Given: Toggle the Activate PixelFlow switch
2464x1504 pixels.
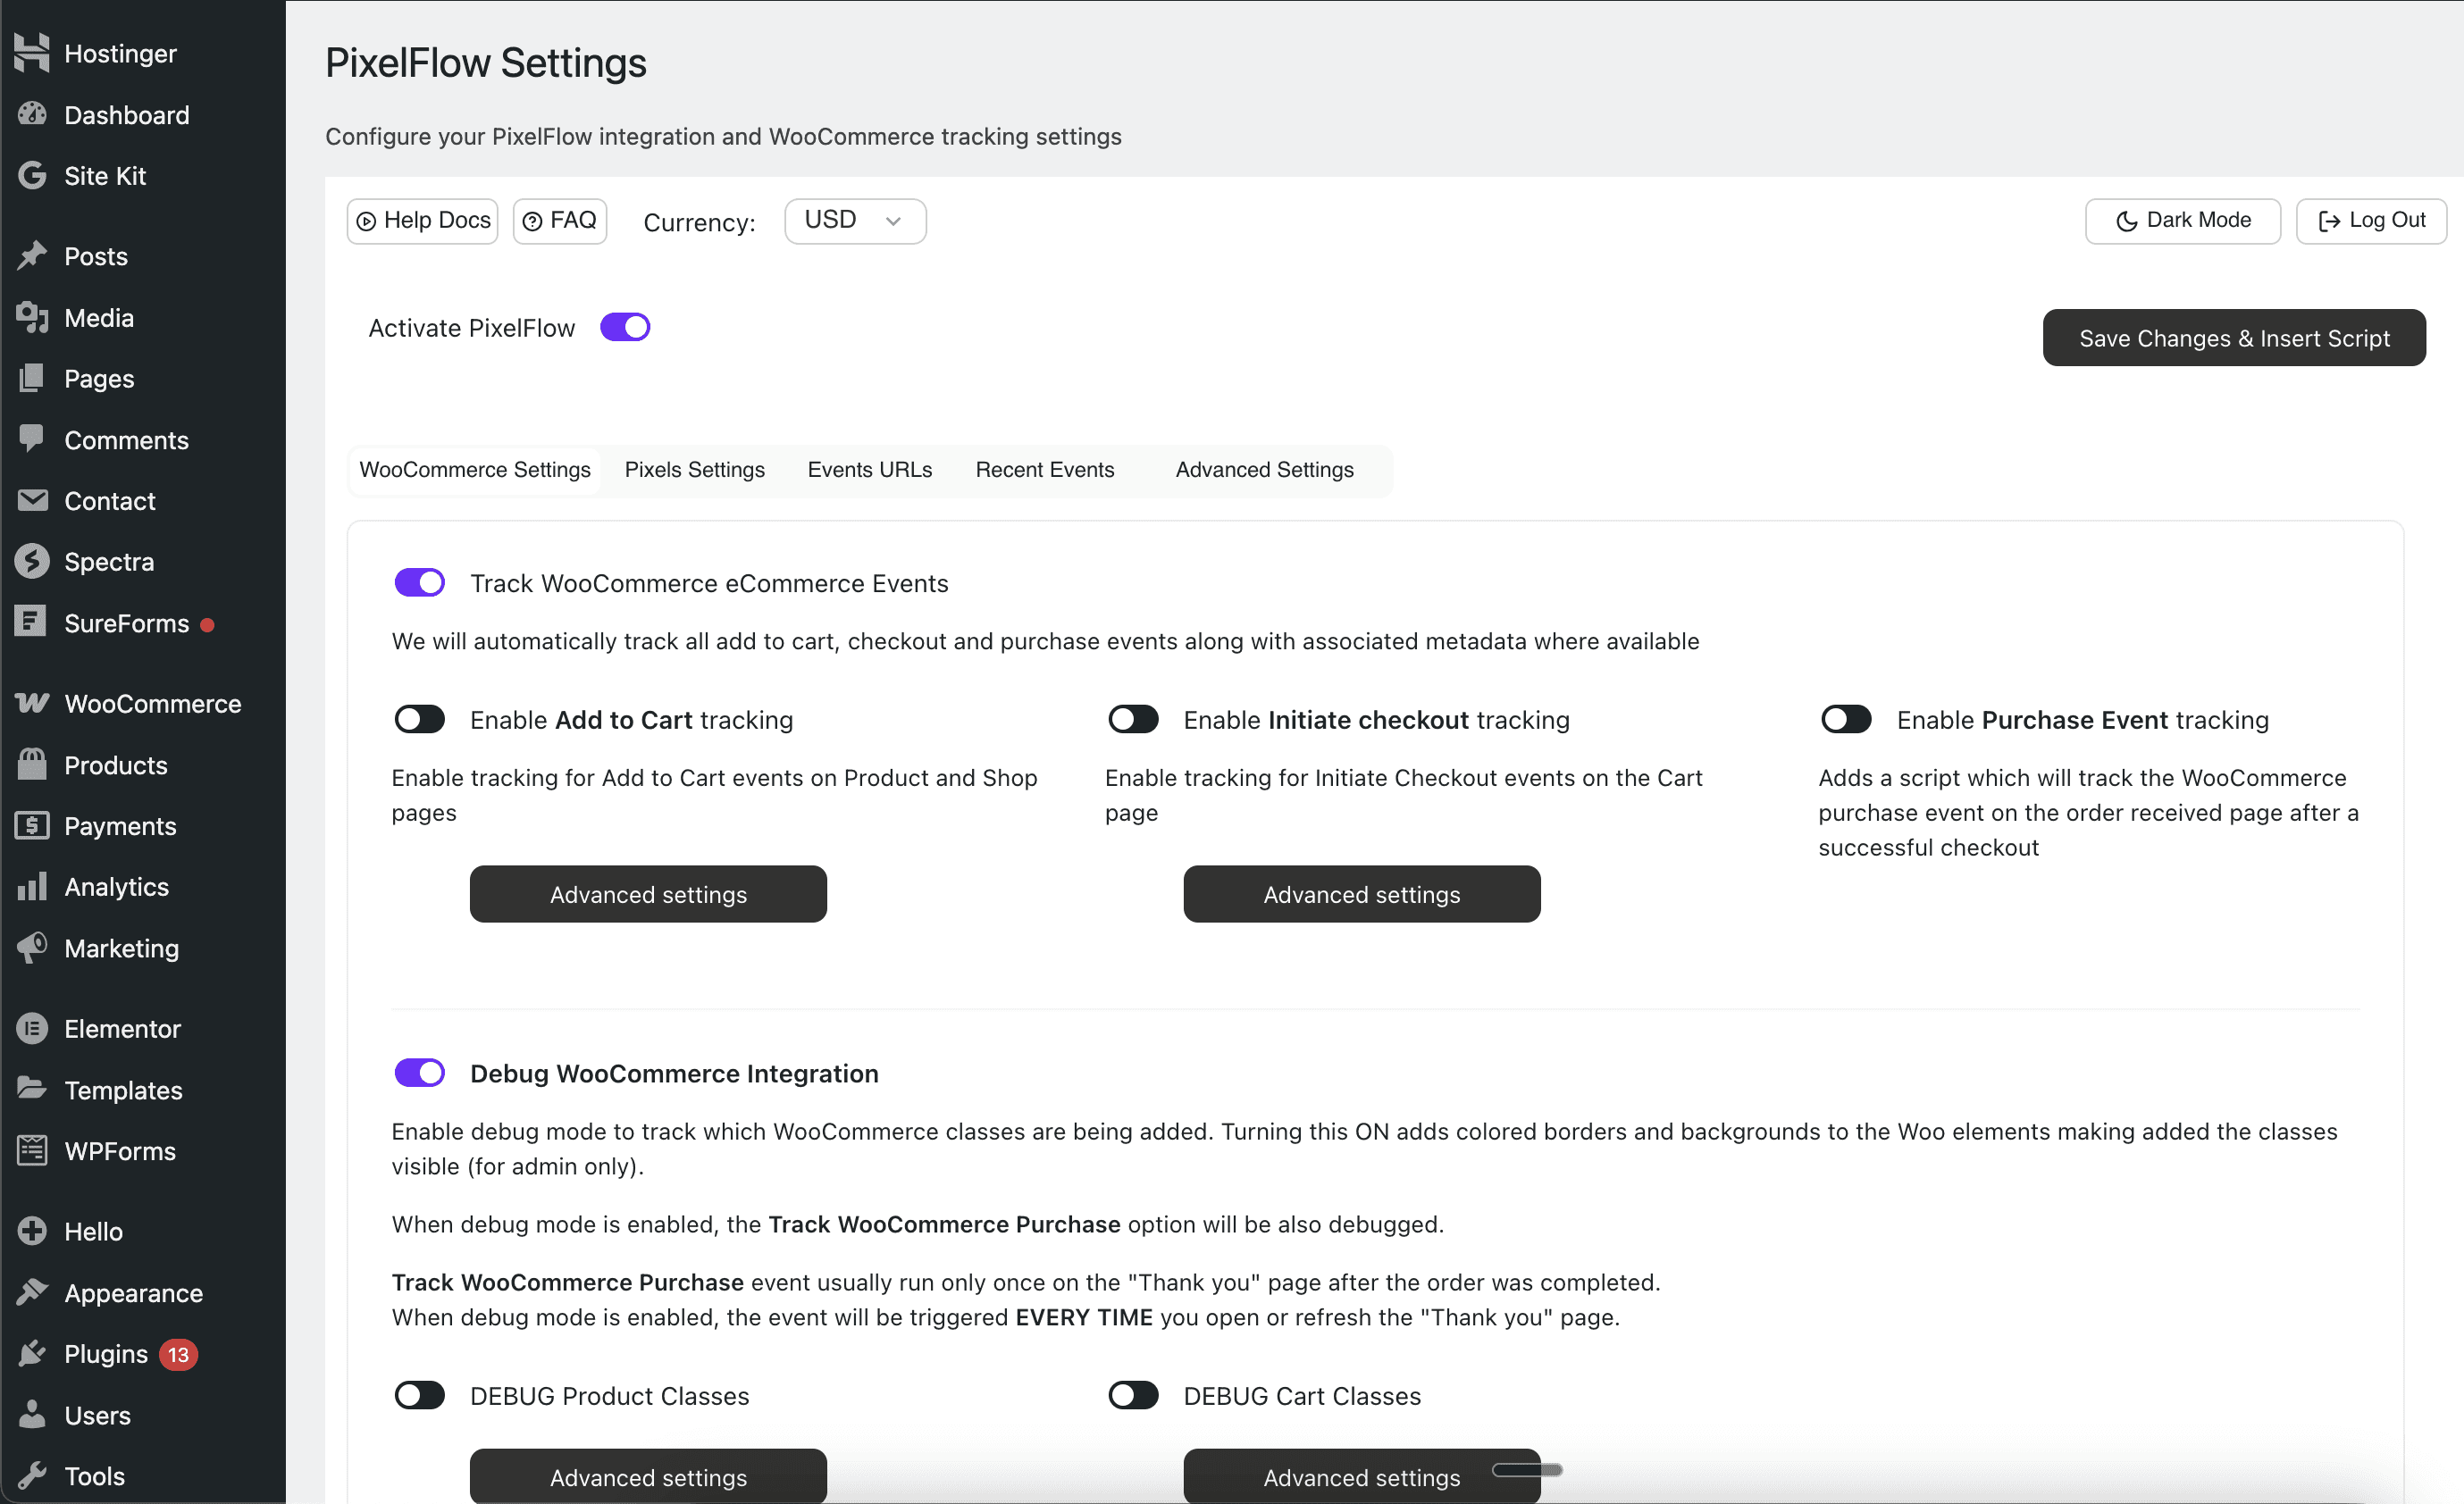Looking at the screenshot, I should [625, 328].
